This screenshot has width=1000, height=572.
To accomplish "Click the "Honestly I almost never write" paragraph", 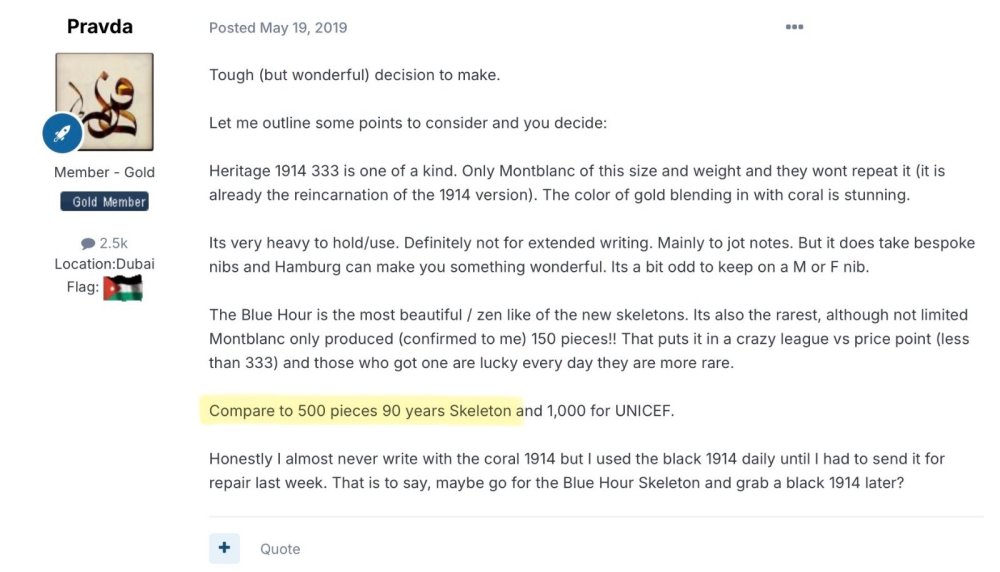I will pyautogui.click(x=577, y=471).
